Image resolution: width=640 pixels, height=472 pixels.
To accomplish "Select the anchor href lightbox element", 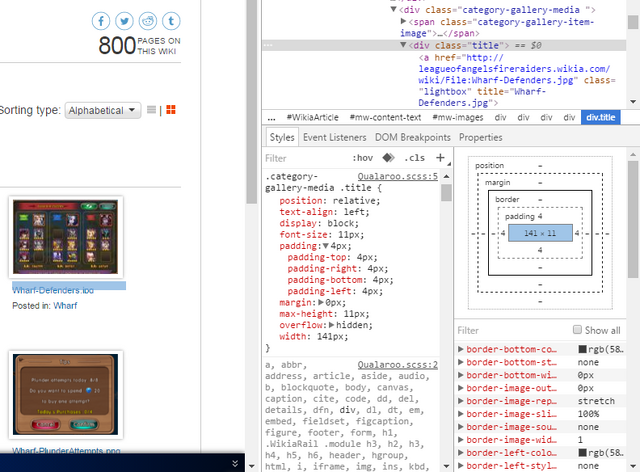I will pos(516,80).
